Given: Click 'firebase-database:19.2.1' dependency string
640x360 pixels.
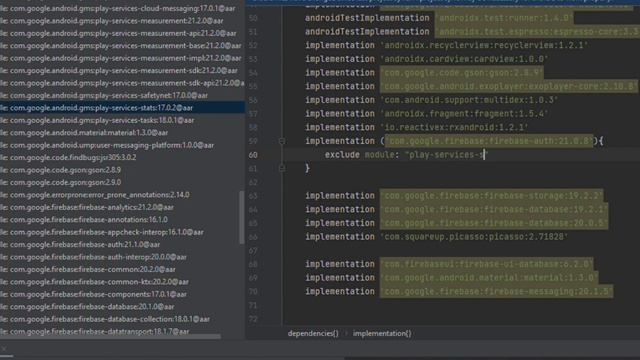Looking at the screenshot, I should pos(494,209).
